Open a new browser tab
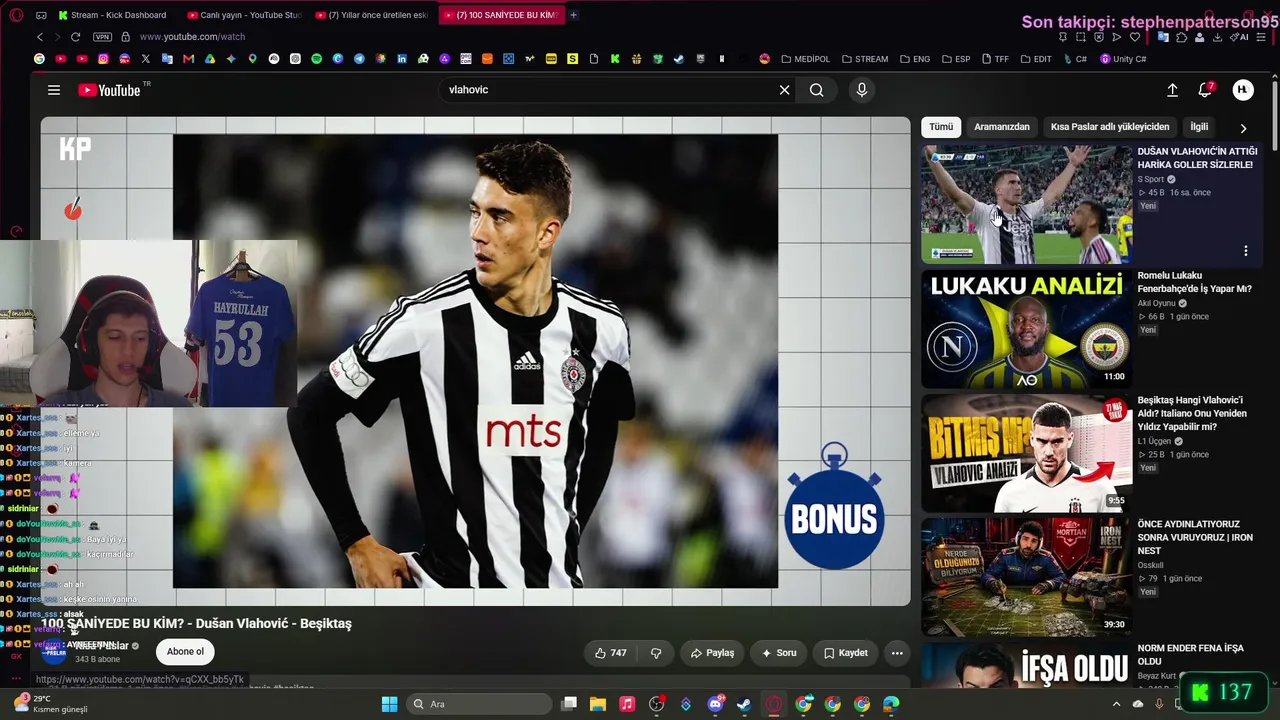This screenshot has width=1280, height=720. 573,15
